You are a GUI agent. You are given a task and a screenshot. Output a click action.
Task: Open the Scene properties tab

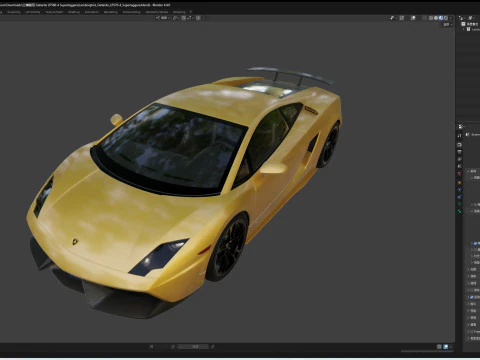(x=459, y=166)
